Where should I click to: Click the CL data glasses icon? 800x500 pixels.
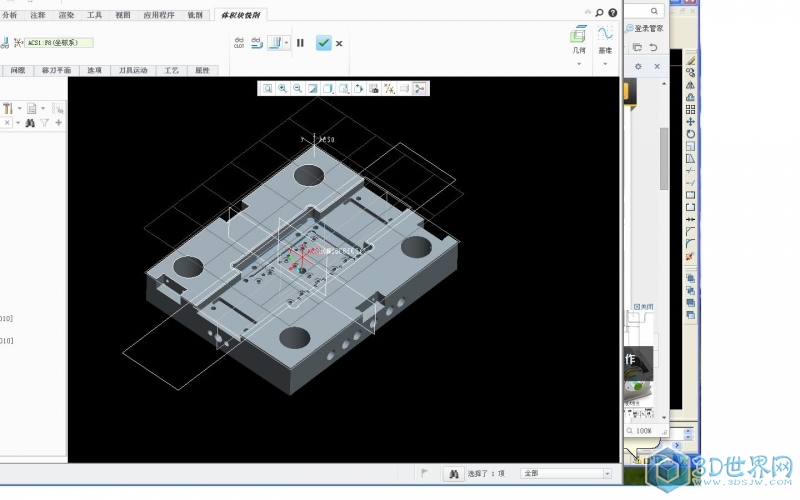click(239, 43)
